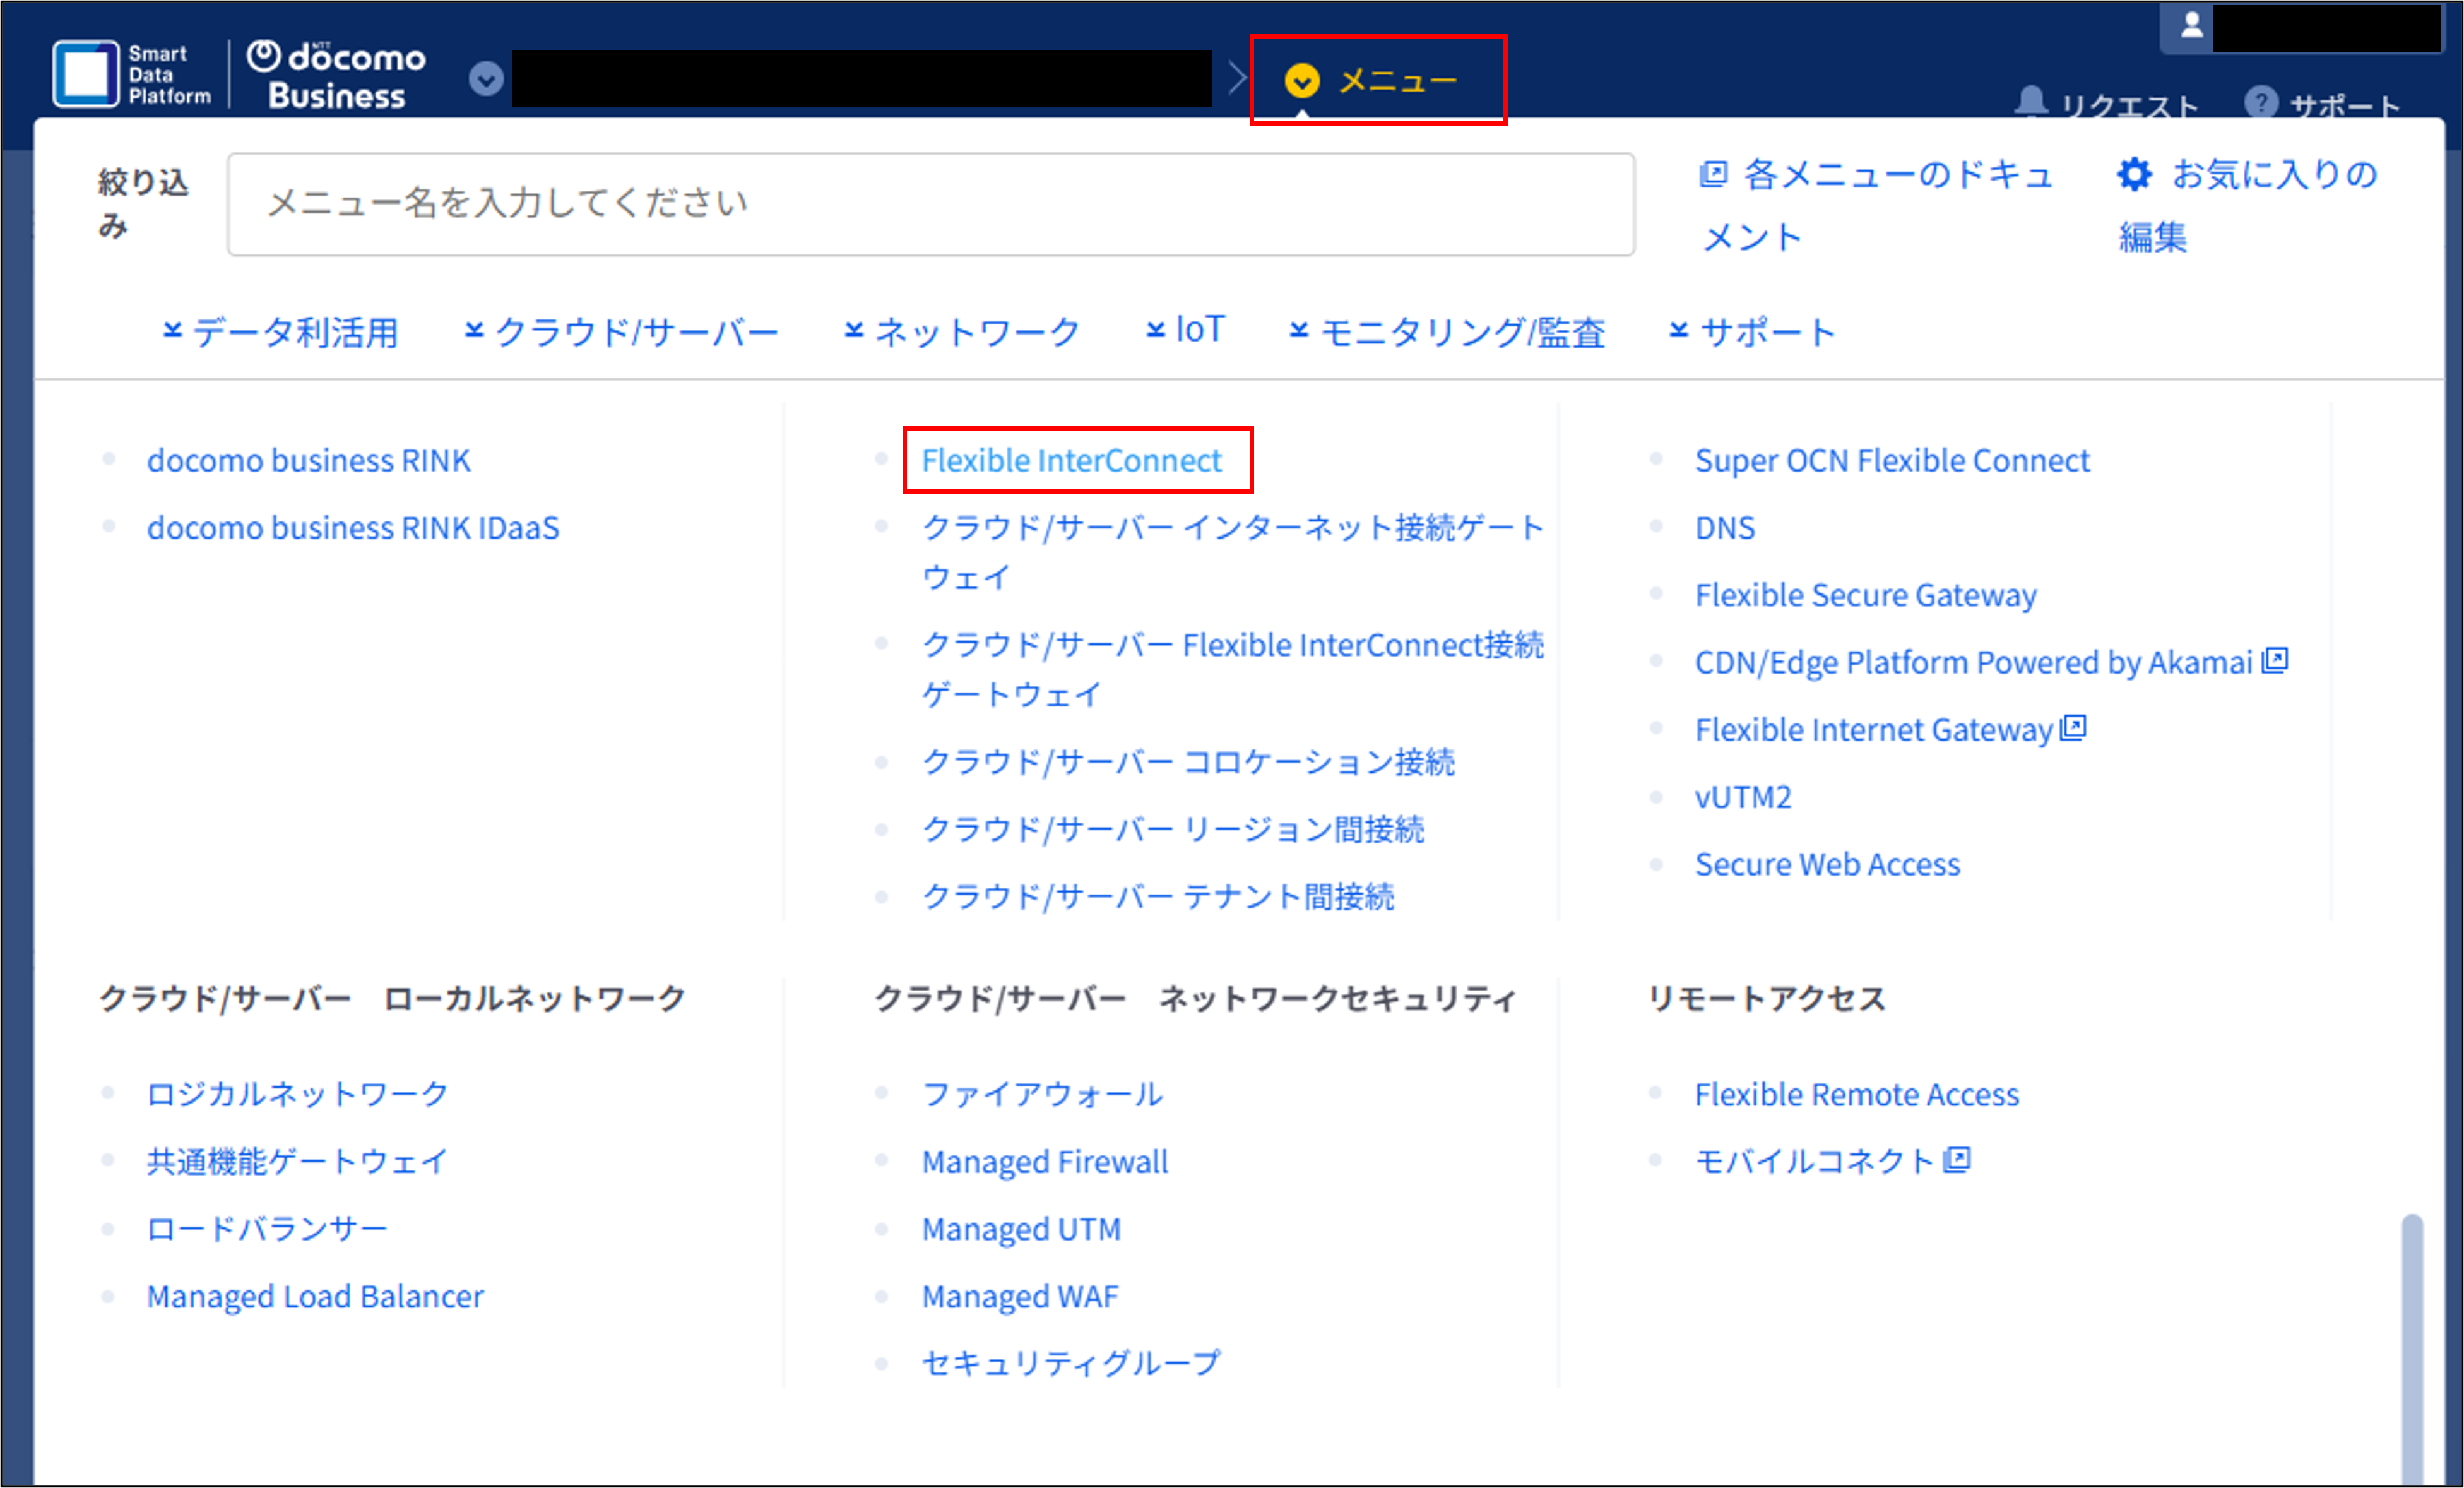The image size is (2464, 1488).
Task: Open Managed WAF
Action: (x=1020, y=1296)
